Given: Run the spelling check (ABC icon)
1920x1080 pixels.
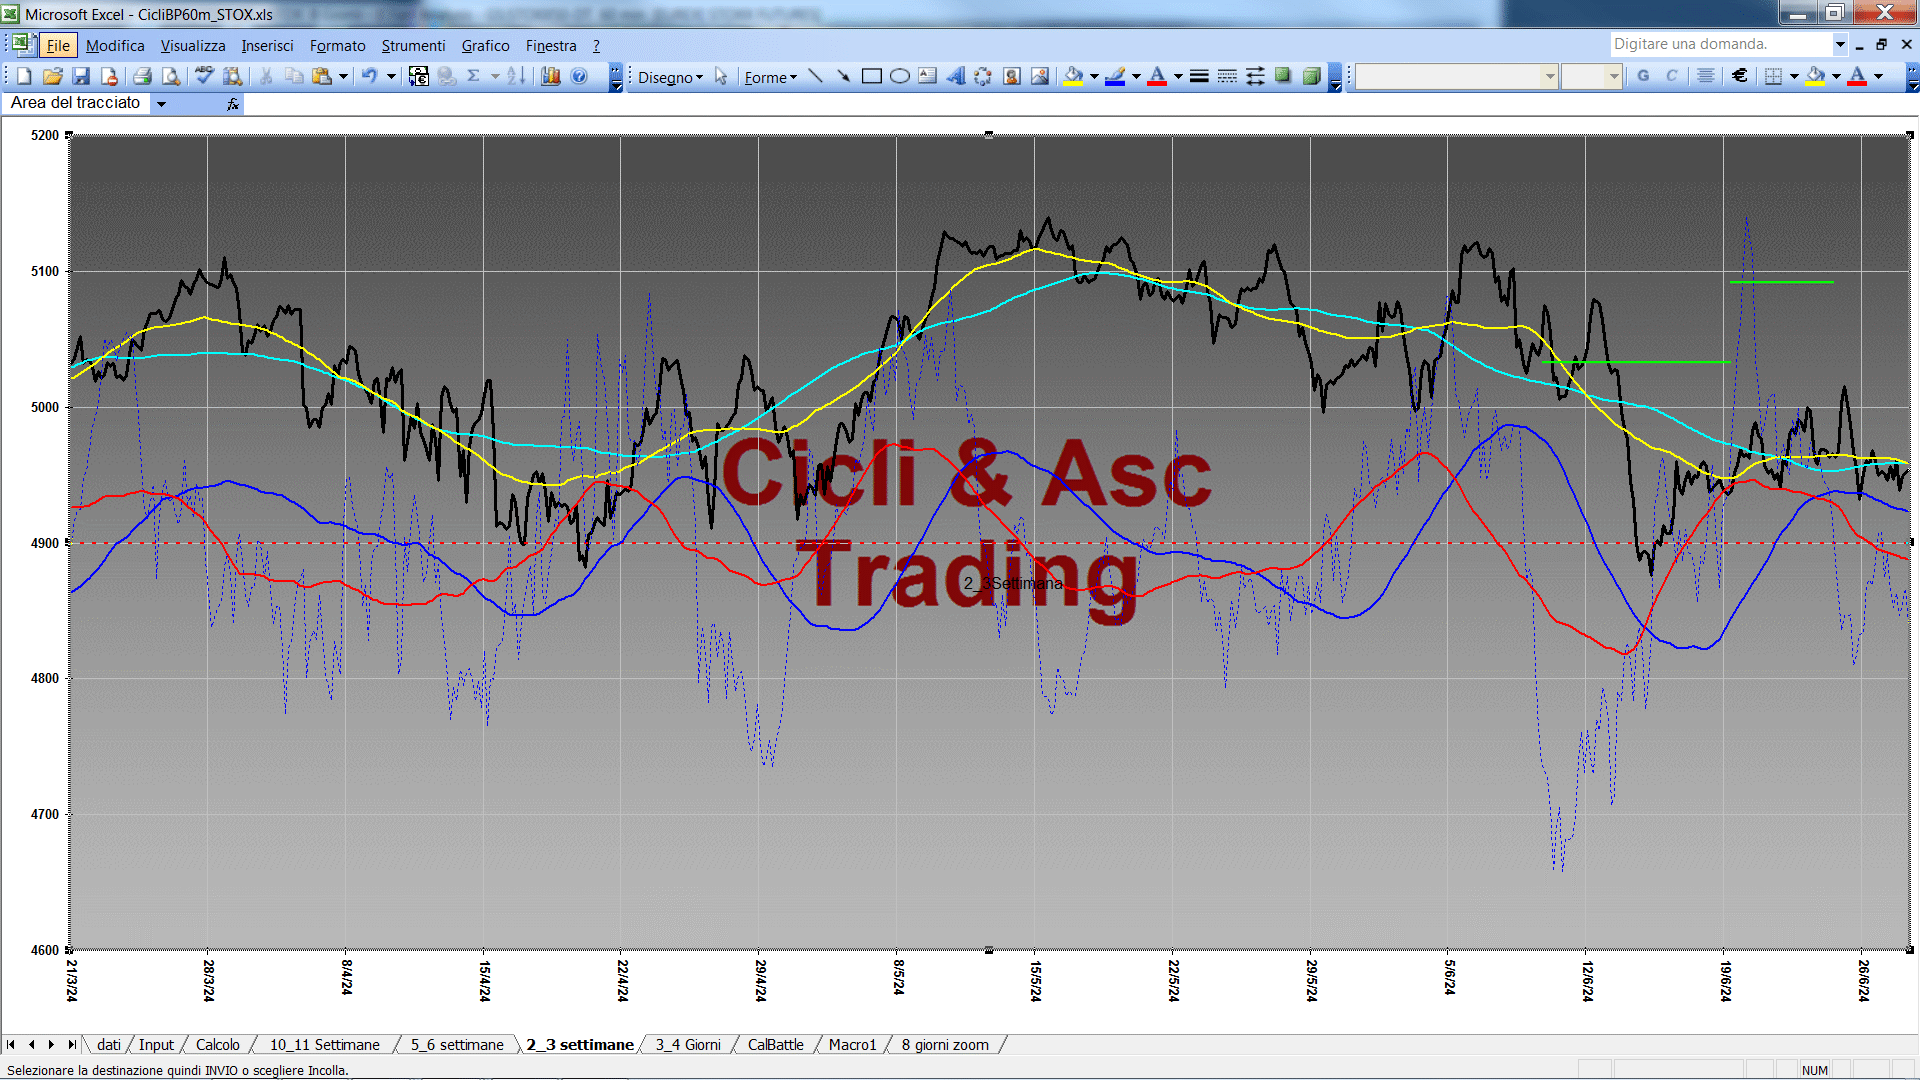Looking at the screenshot, I should (204, 76).
